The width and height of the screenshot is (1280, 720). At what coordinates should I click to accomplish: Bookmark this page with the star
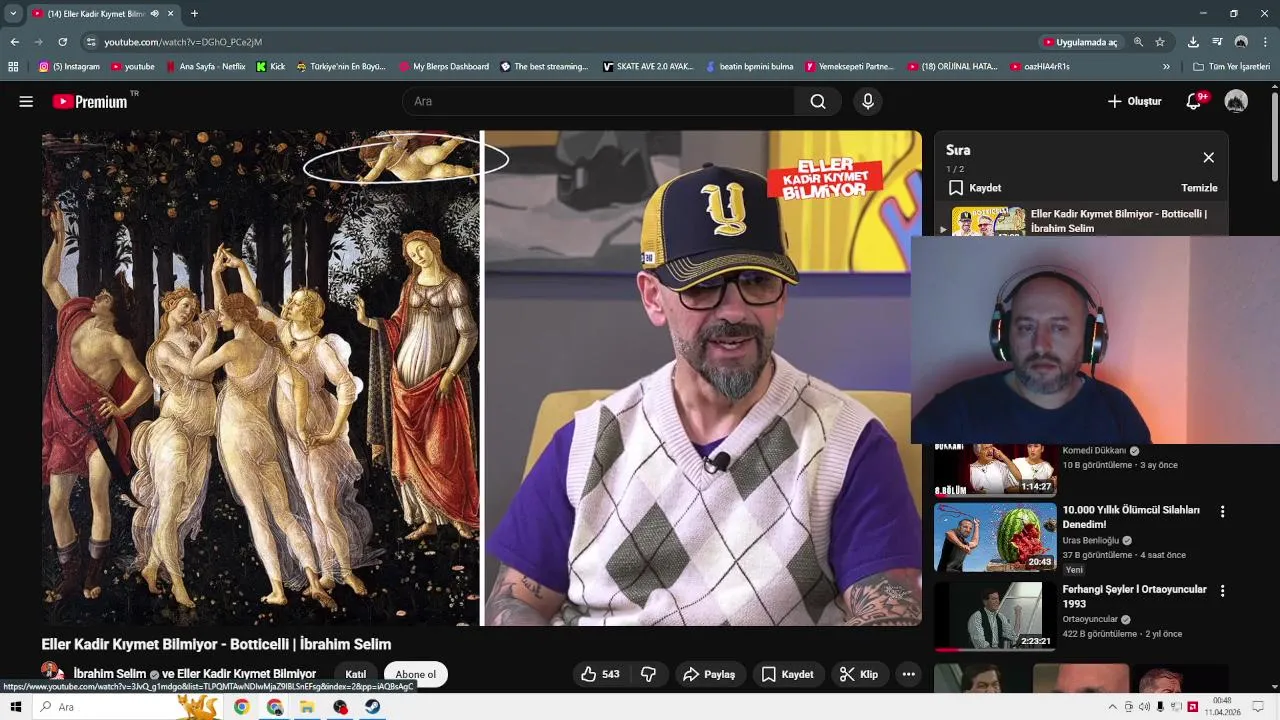click(1160, 42)
